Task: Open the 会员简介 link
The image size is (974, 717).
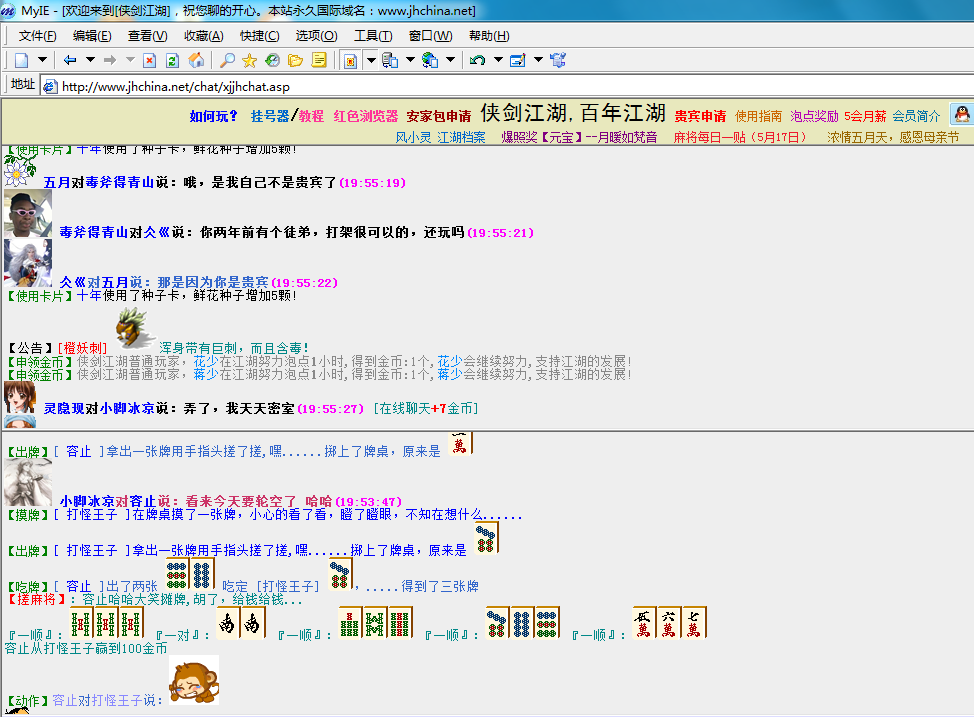Action: [x=916, y=116]
